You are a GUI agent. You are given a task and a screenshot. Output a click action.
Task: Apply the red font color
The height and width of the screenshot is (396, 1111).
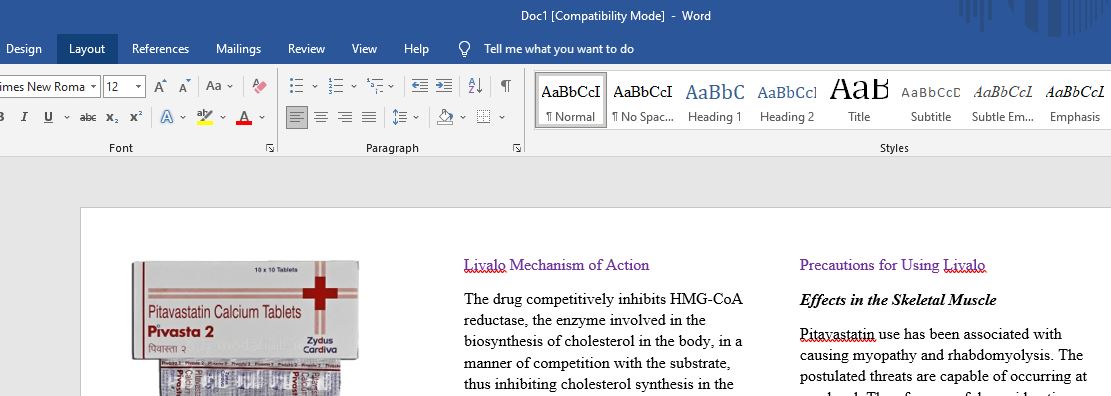click(x=244, y=118)
